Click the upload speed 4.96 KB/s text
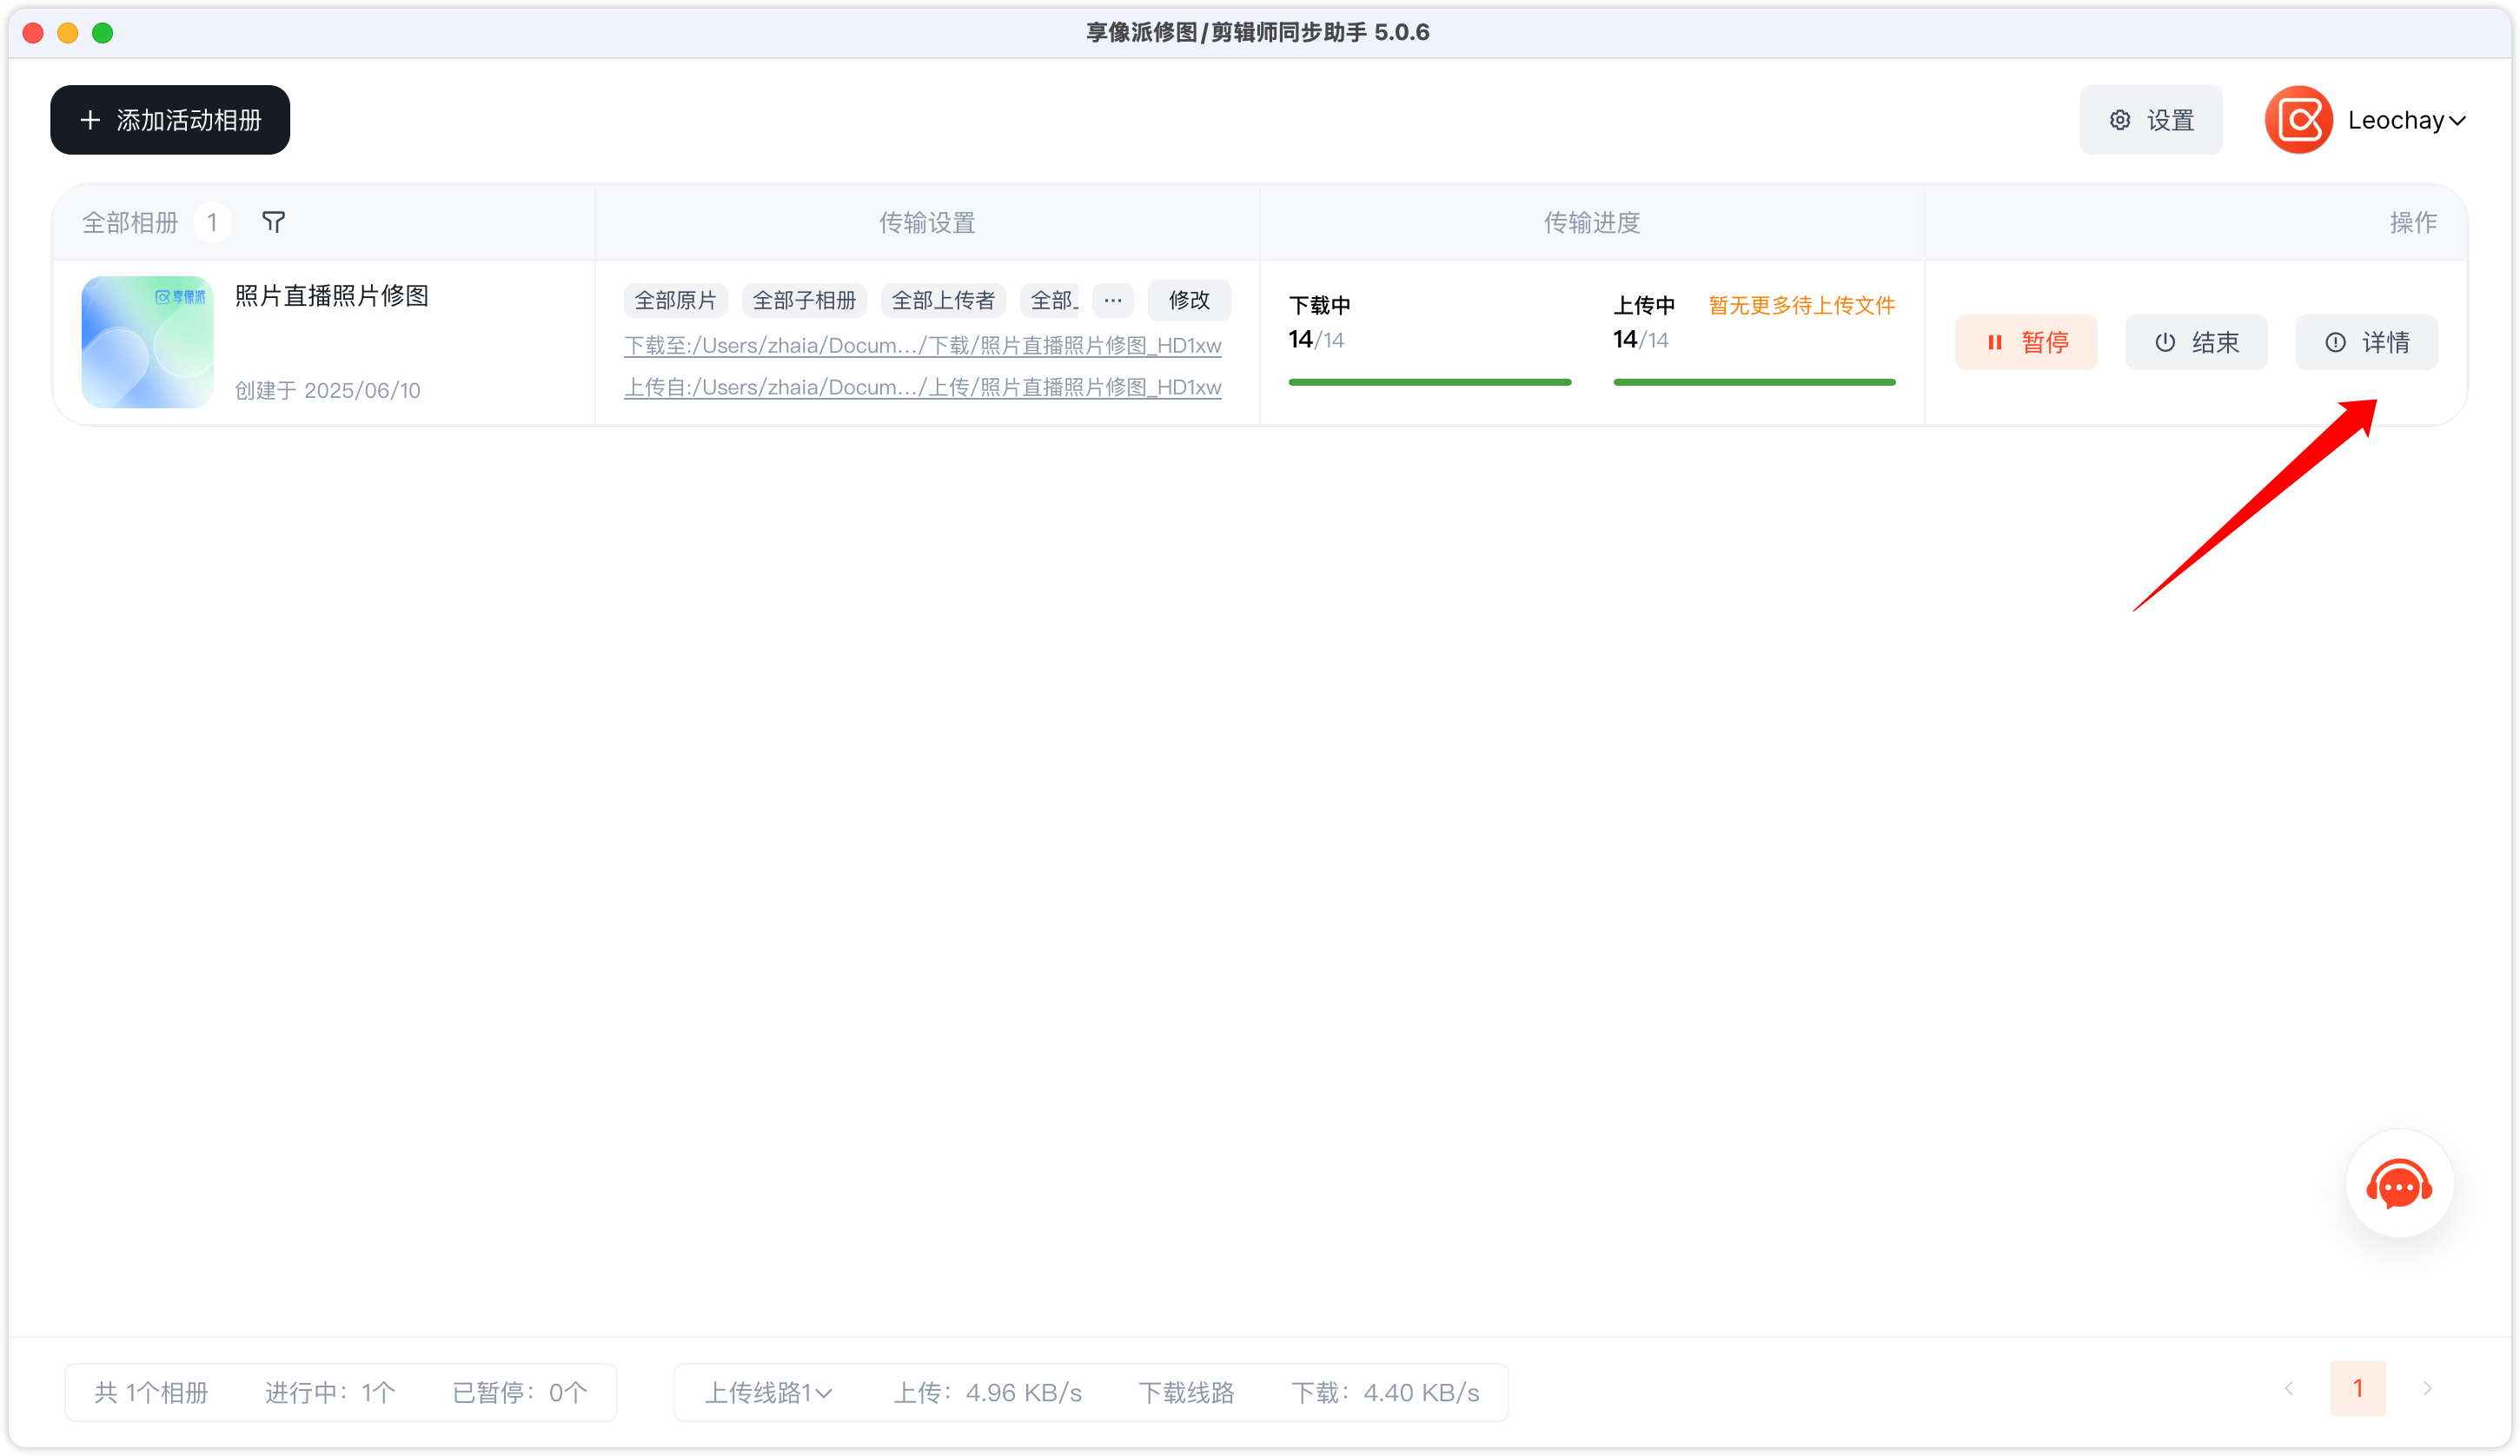This screenshot has width=2520, height=1456. tap(987, 1393)
